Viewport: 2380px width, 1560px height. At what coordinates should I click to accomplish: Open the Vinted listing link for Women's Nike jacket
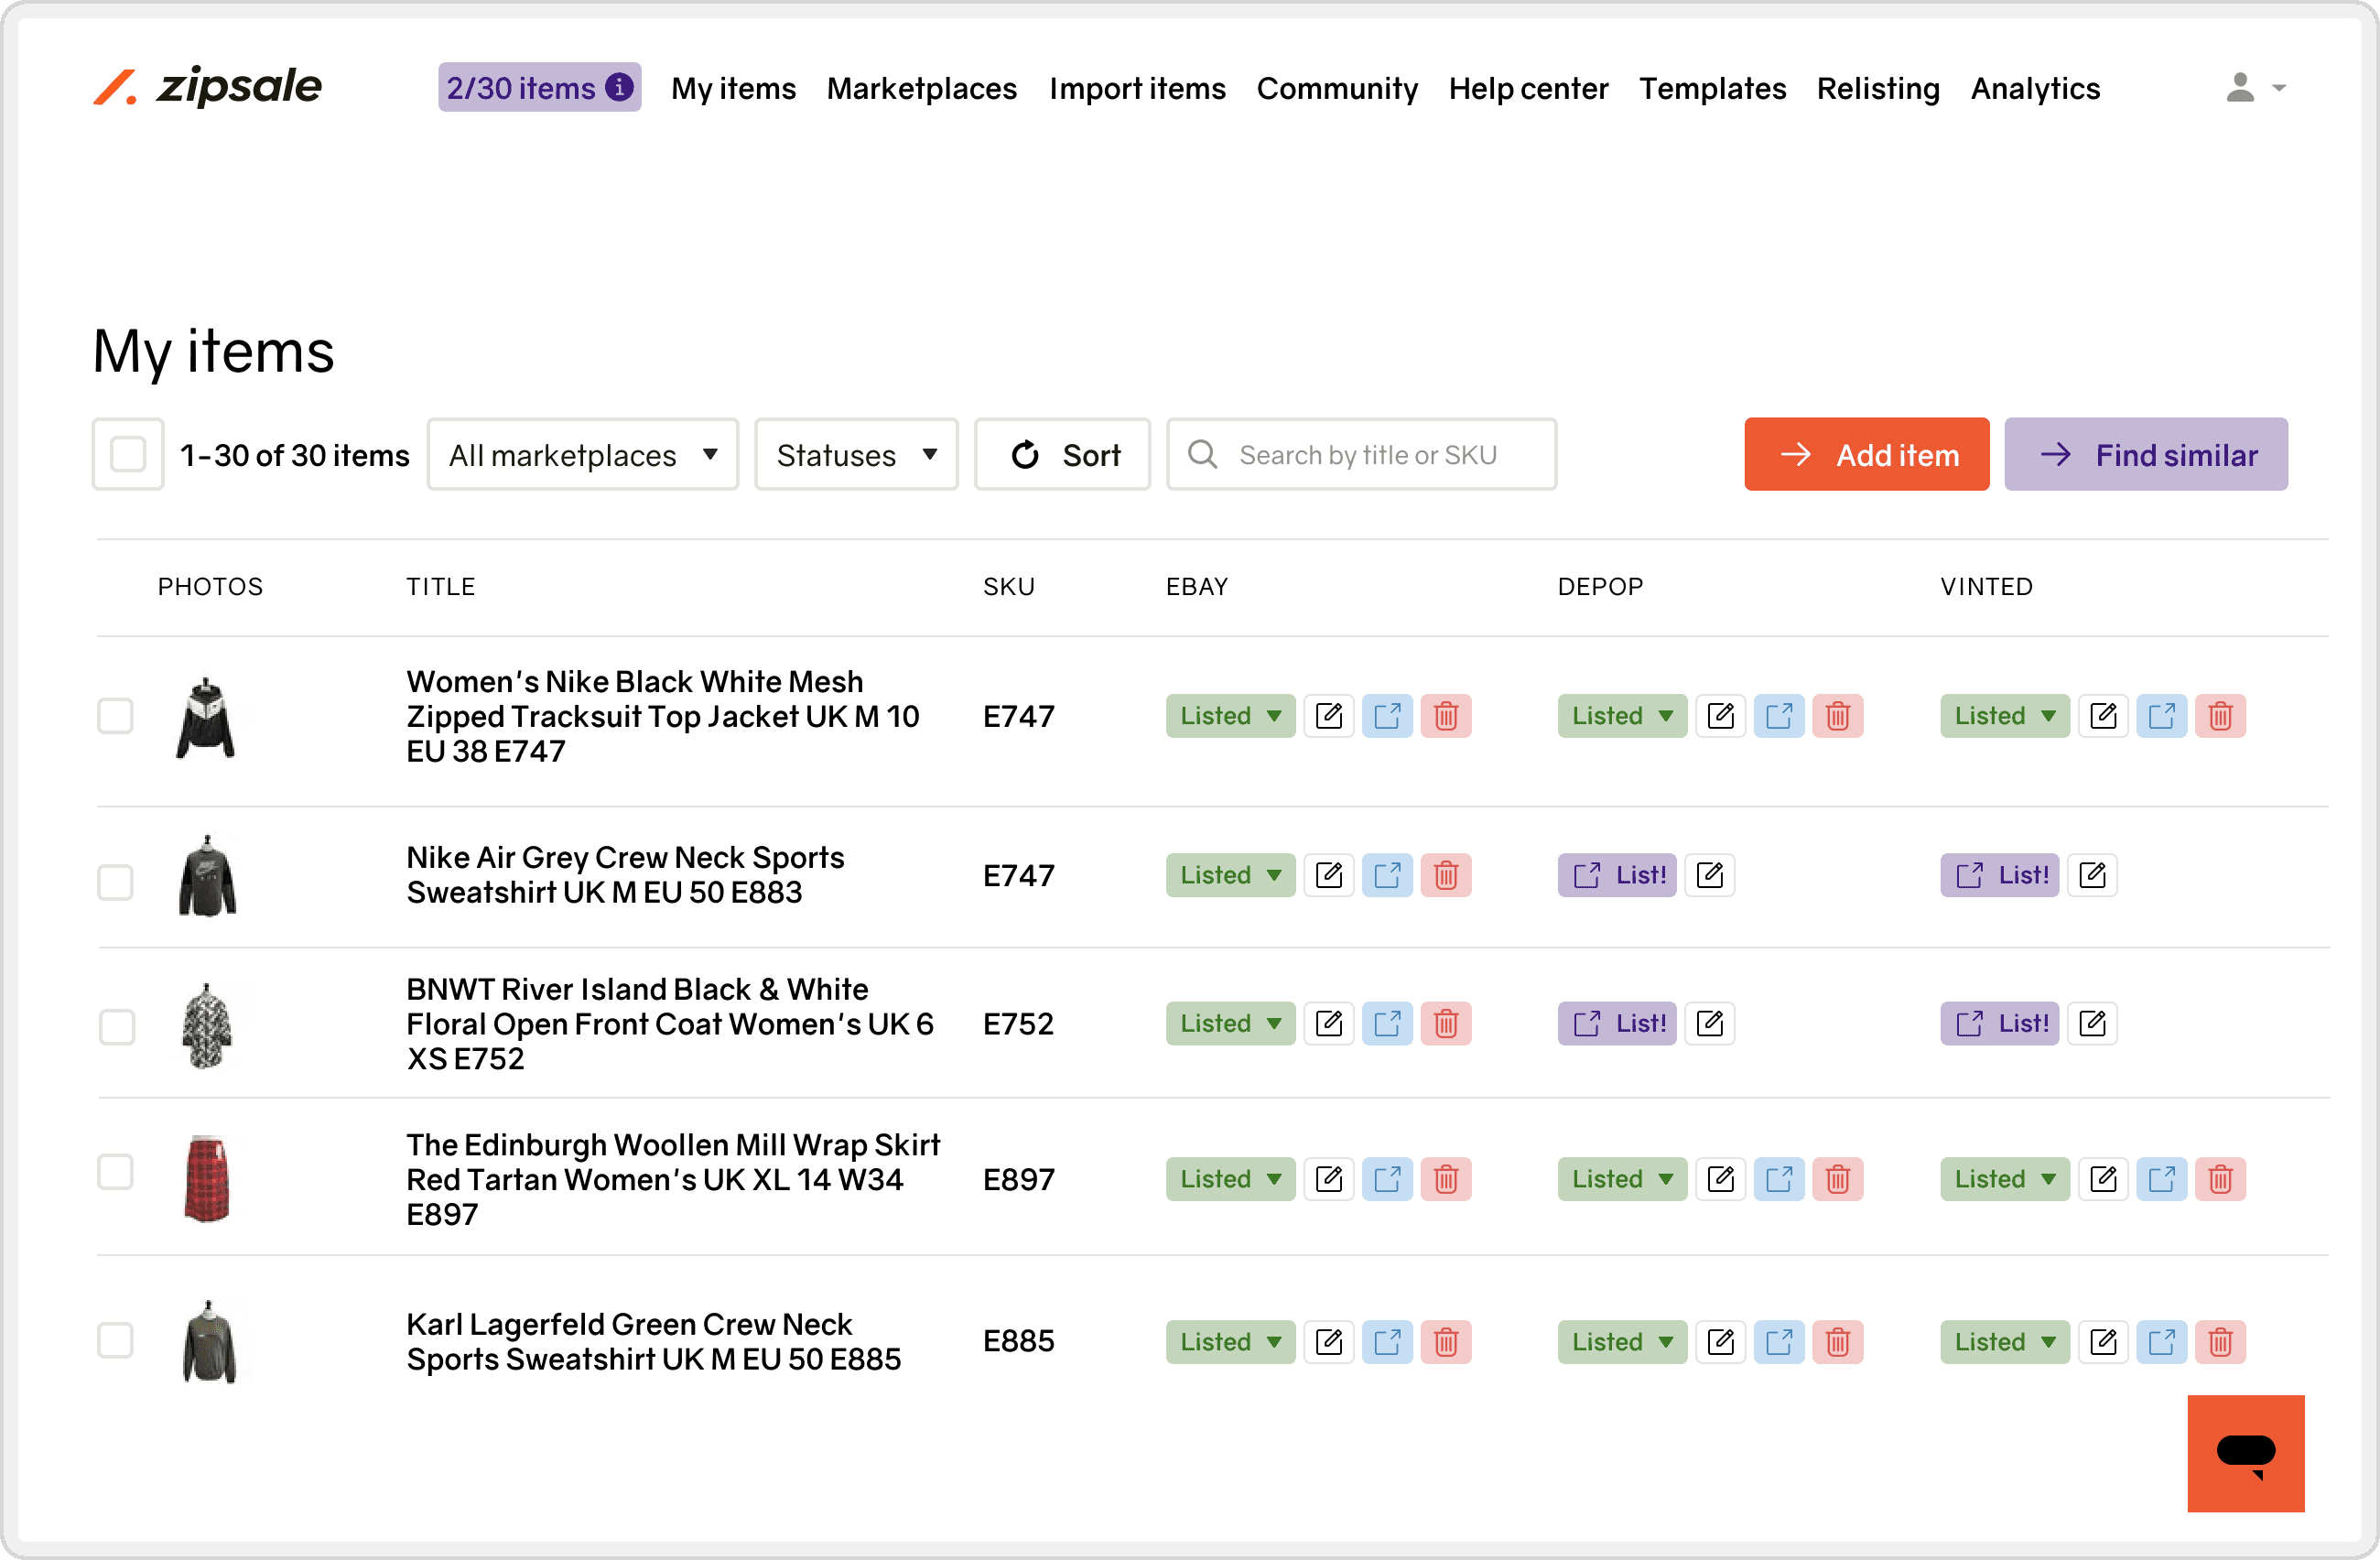[x=2161, y=716]
